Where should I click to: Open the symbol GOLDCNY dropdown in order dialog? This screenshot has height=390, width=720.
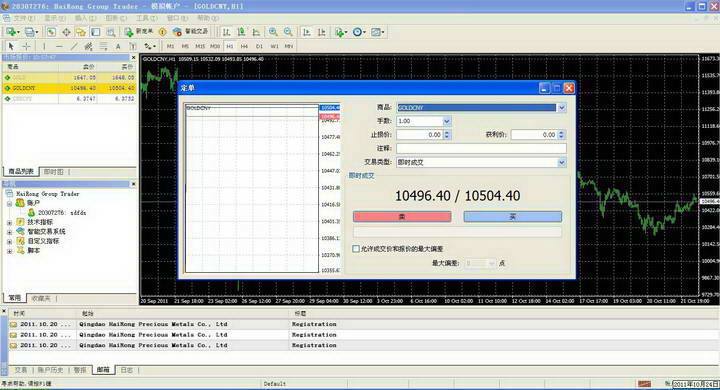[x=562, y=107]
